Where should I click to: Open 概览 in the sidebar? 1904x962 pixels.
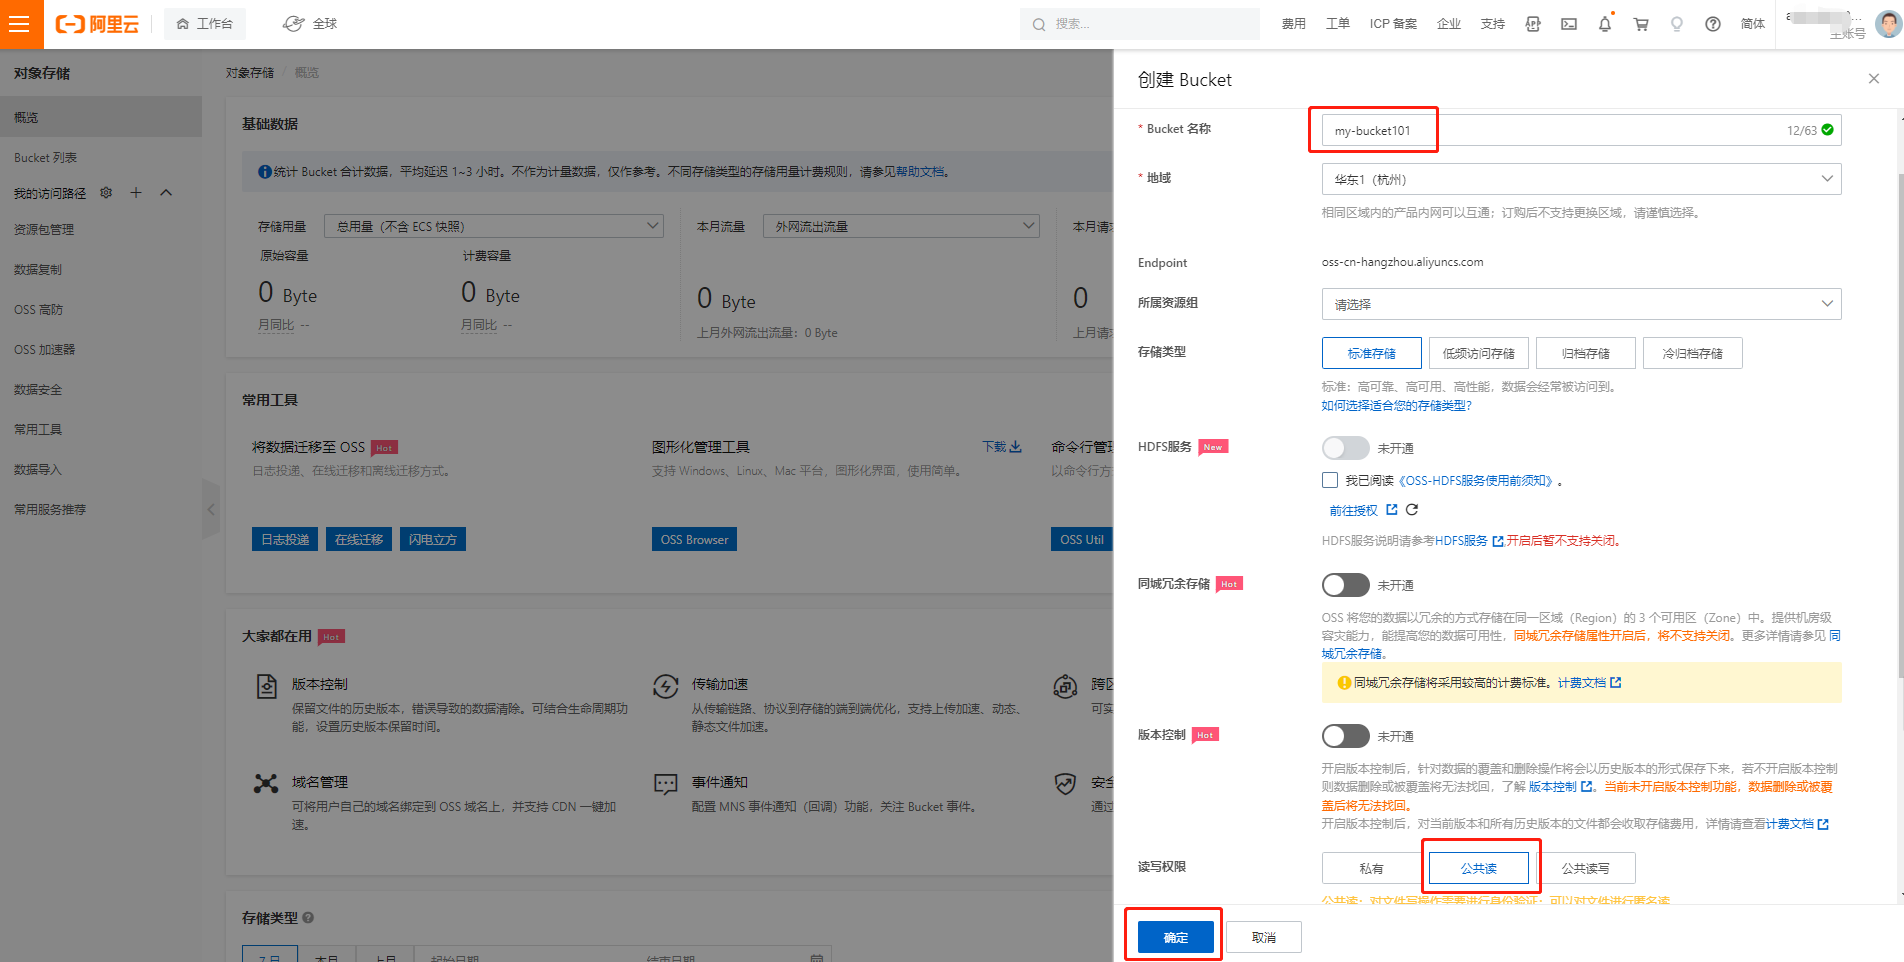pyautogui.click(x=101, y=117)
